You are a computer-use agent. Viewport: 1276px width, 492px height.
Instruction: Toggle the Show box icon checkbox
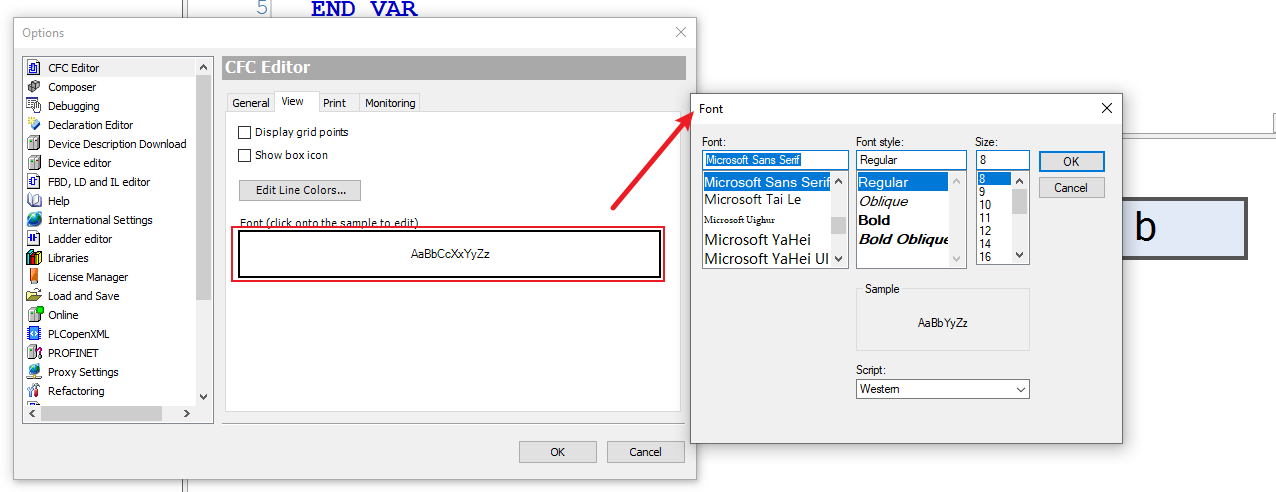(x=245, y=155)
